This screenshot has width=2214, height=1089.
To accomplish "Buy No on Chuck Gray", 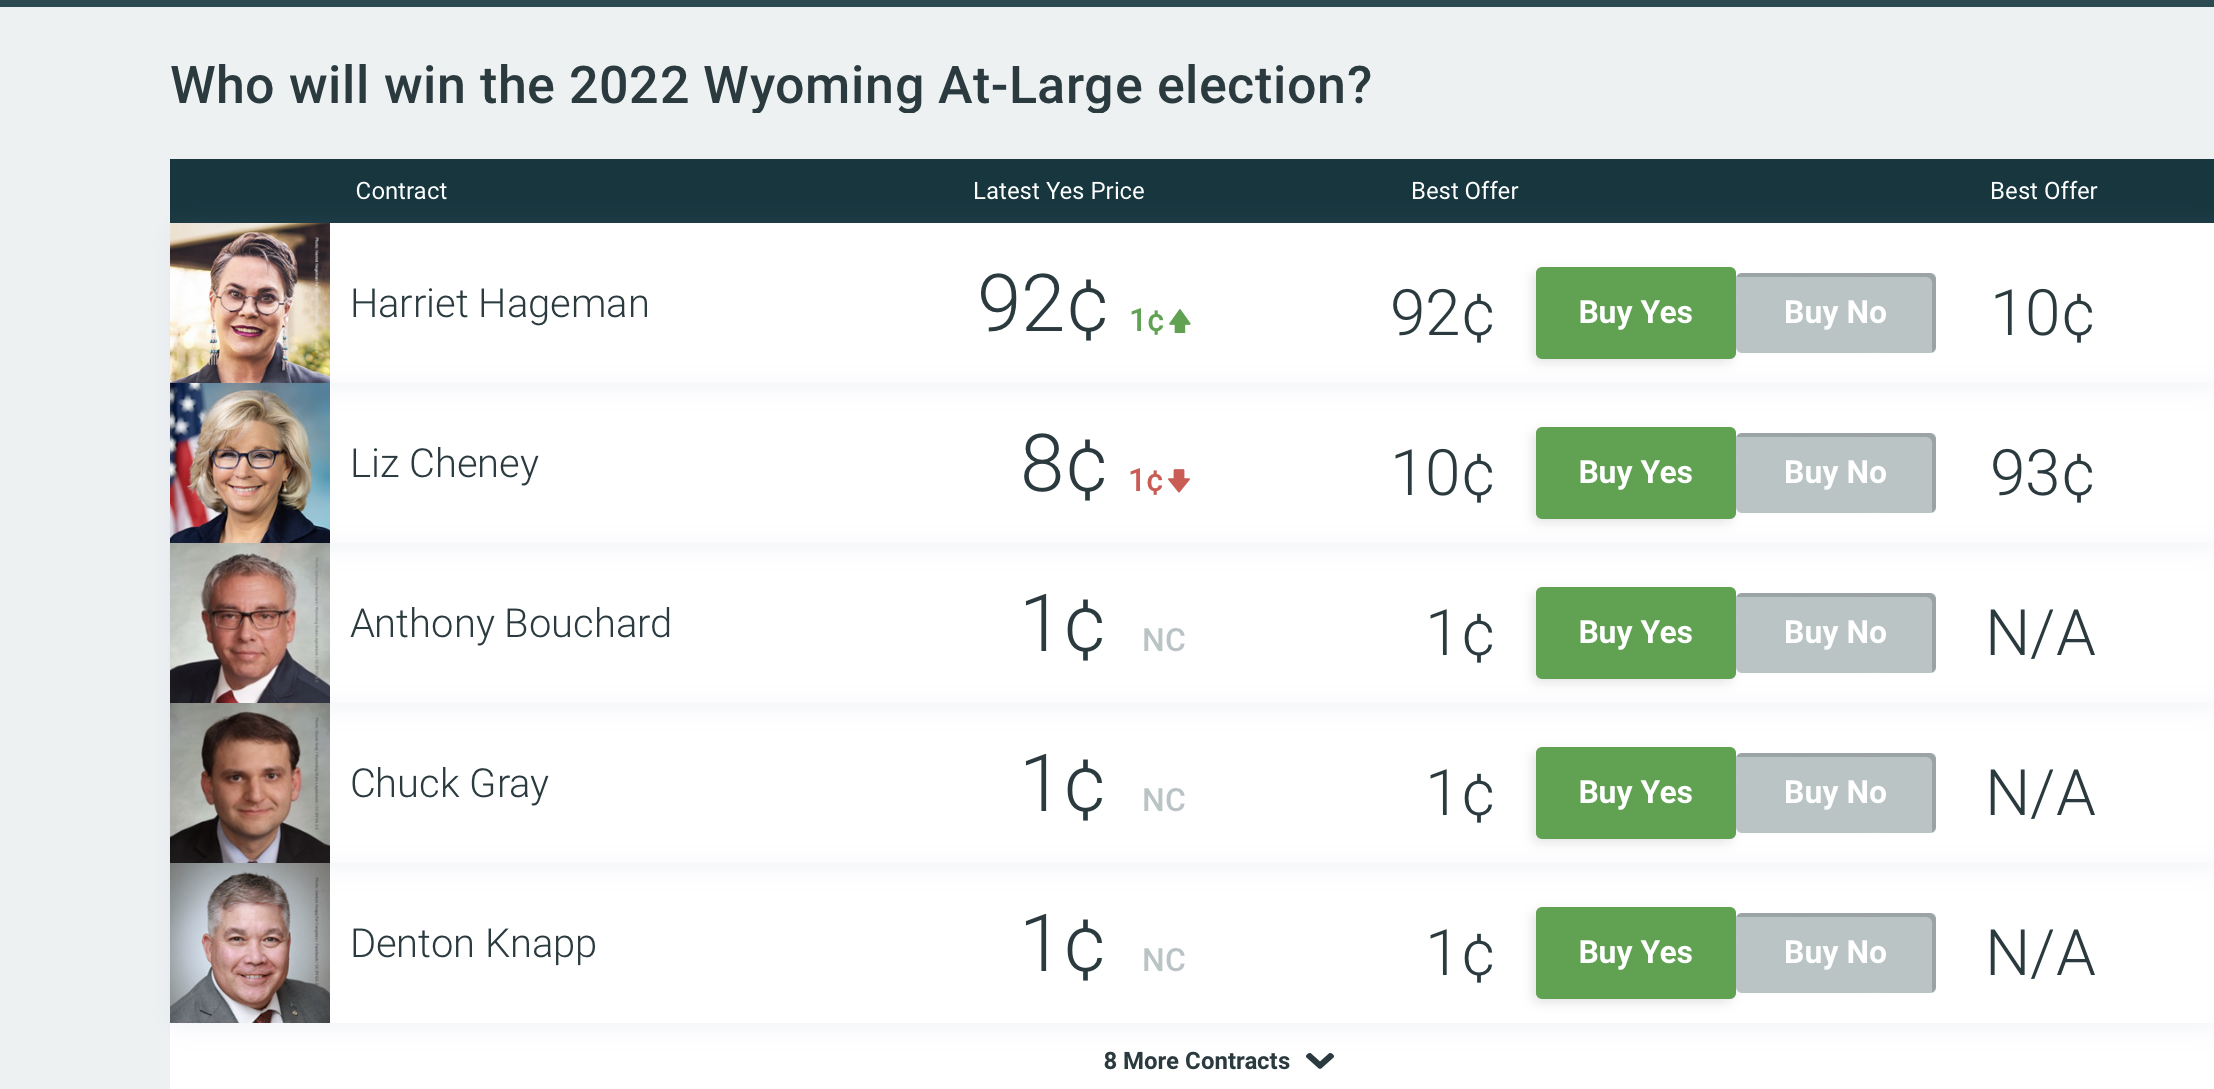I will [1835, 793].
